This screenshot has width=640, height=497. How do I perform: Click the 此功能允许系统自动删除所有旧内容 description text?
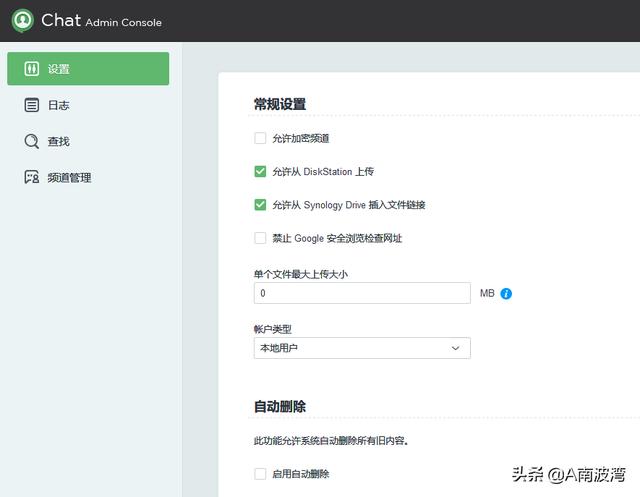click(331, 441)
